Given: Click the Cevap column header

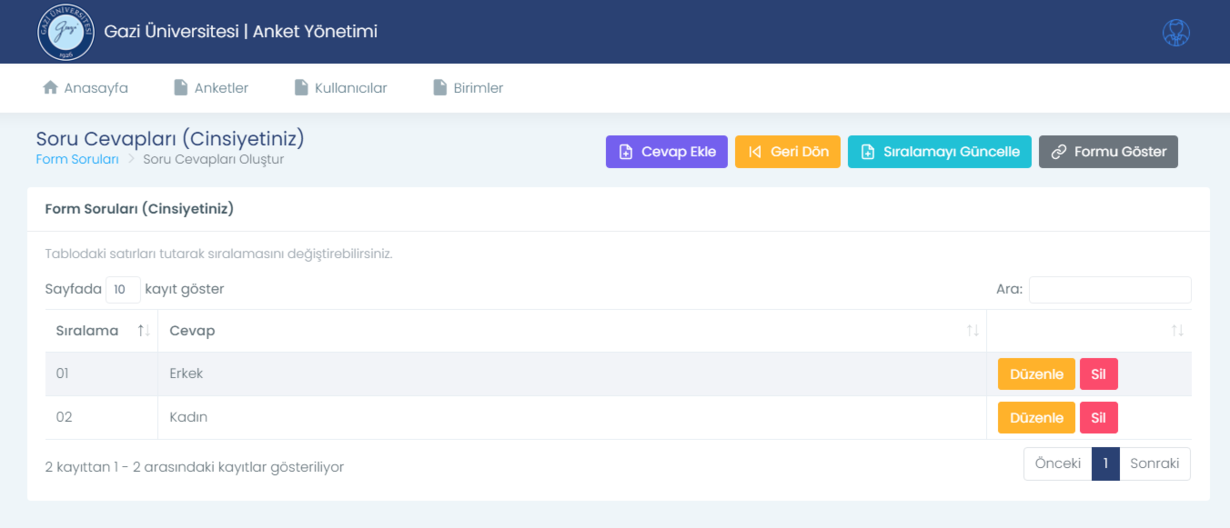Looking at the screenshot, I should (x=572, y=331).
